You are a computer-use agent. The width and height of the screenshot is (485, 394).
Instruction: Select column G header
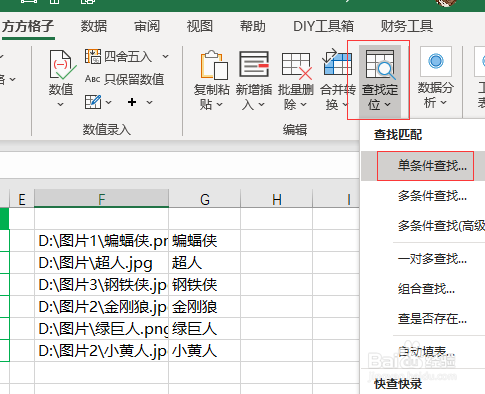(205, 199)
